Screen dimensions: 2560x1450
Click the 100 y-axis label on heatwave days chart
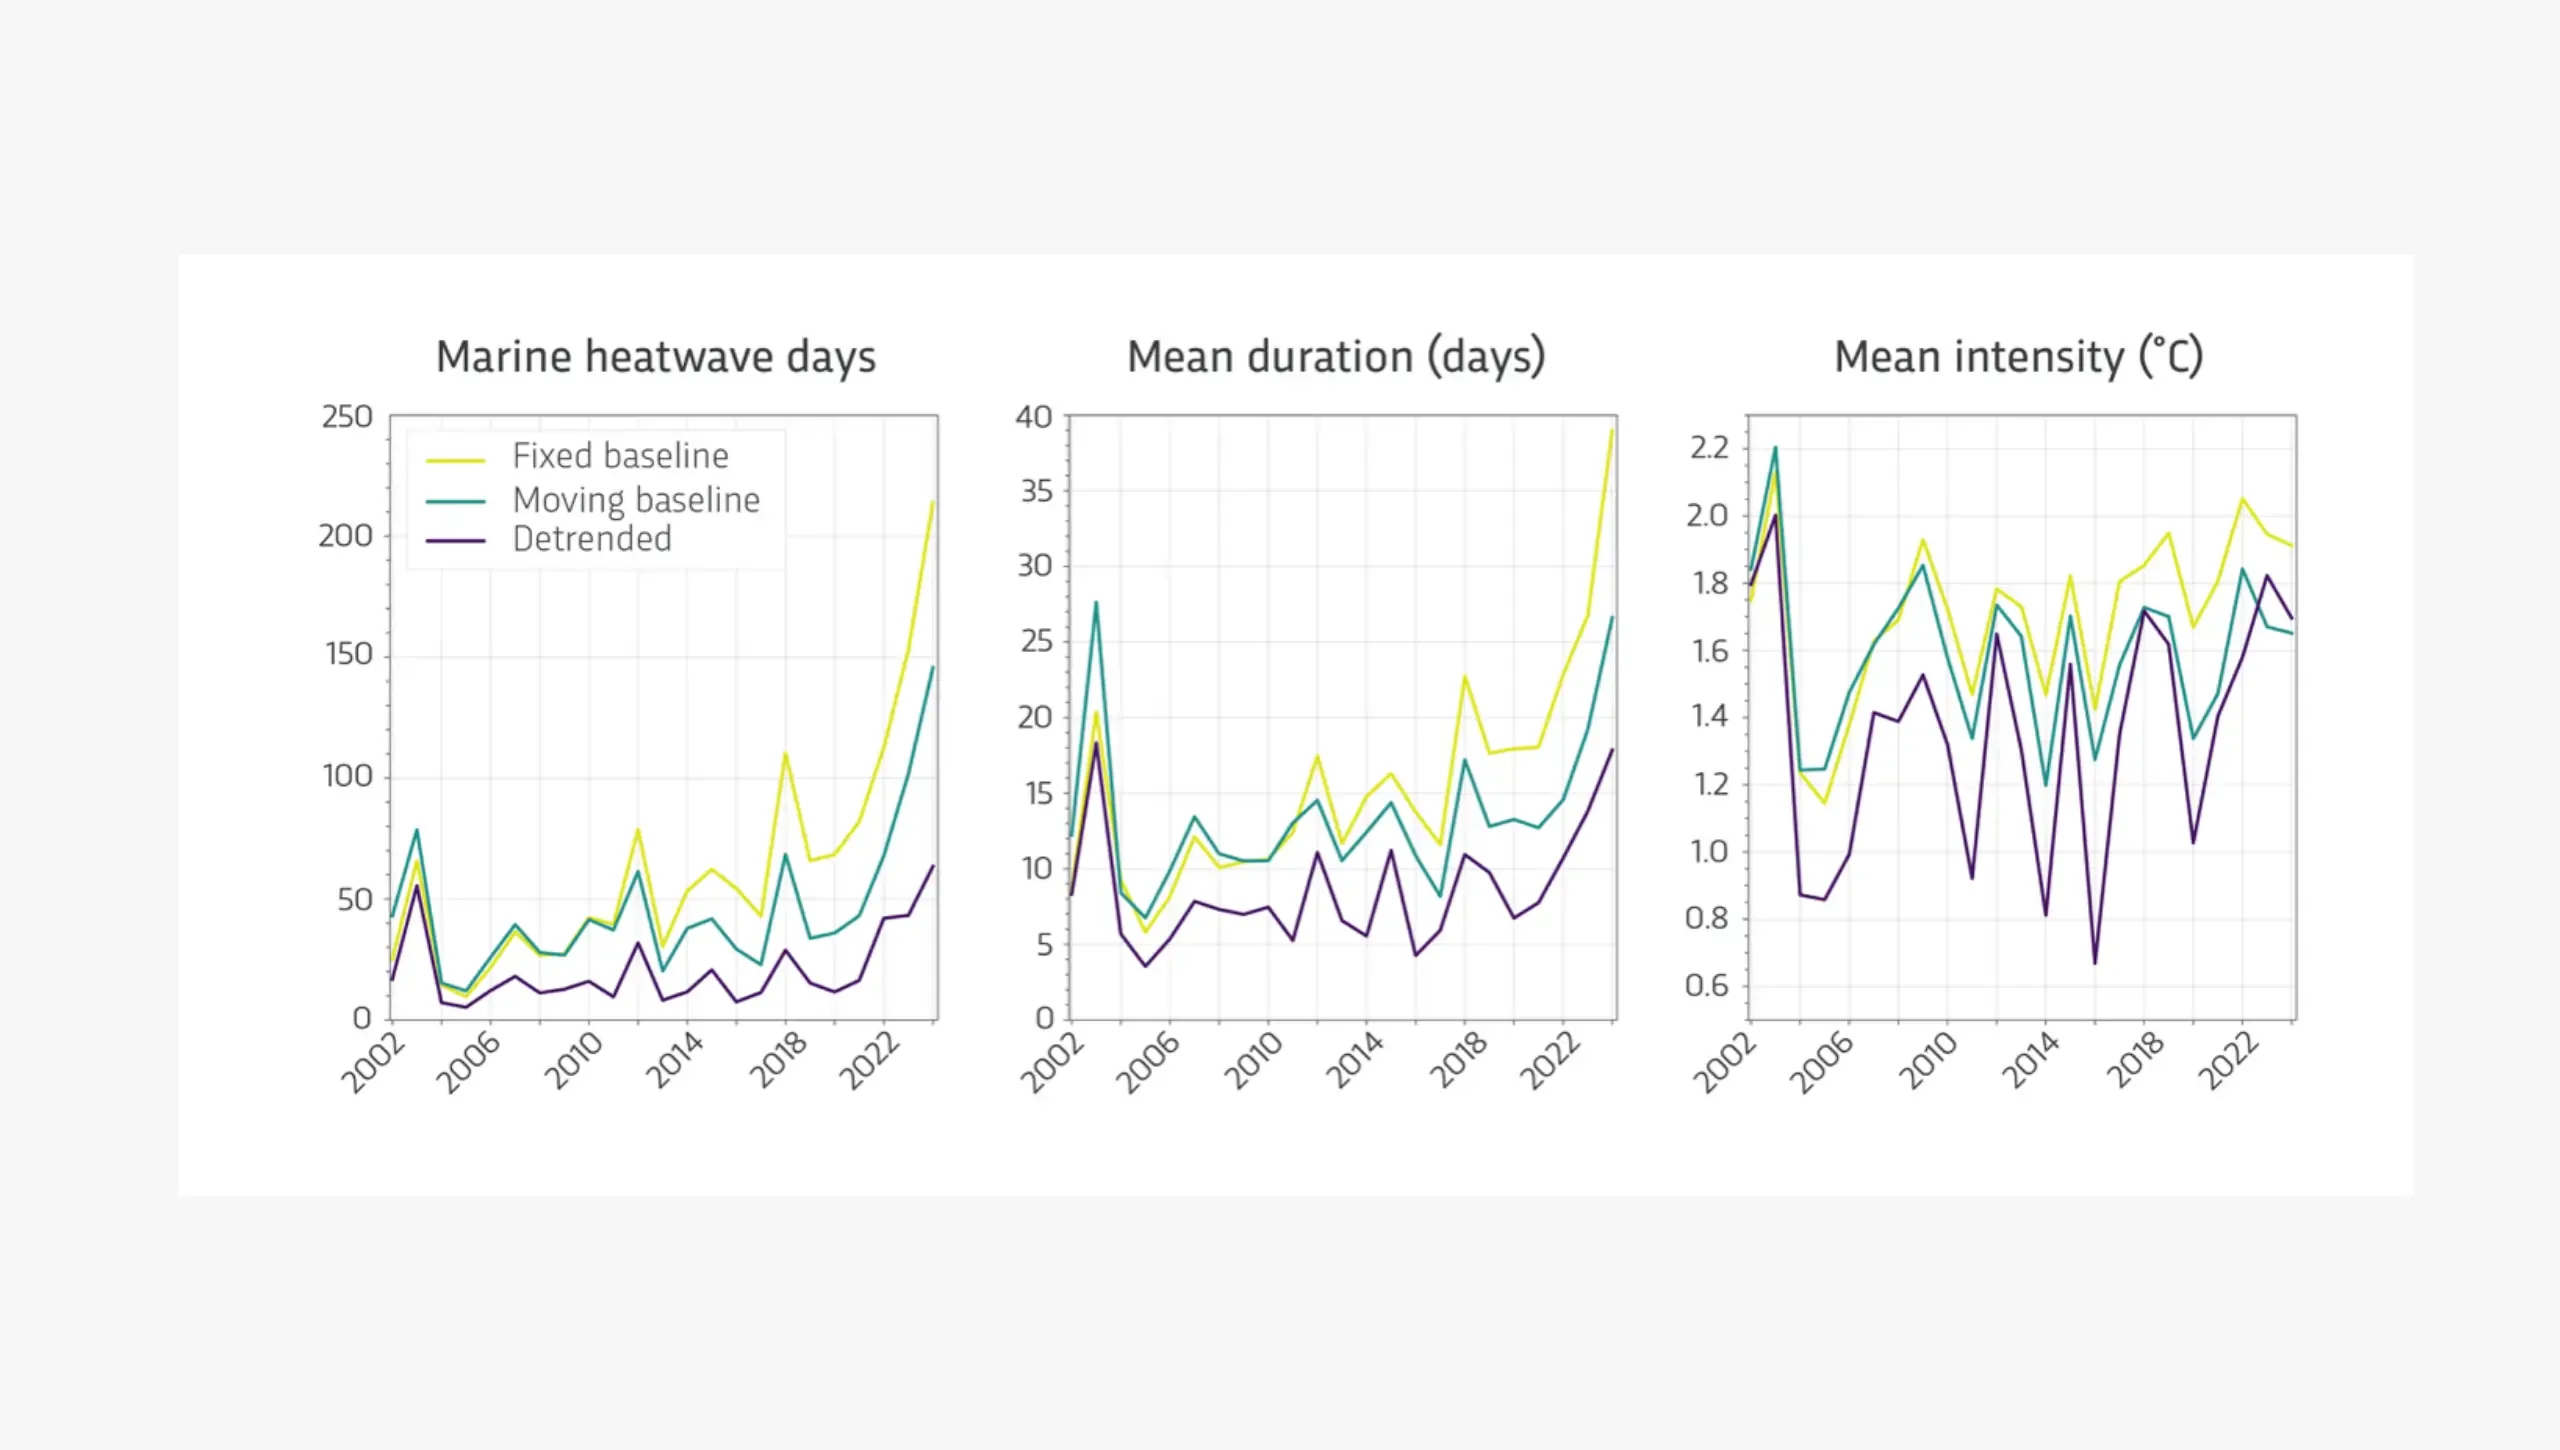pos(348,776)
